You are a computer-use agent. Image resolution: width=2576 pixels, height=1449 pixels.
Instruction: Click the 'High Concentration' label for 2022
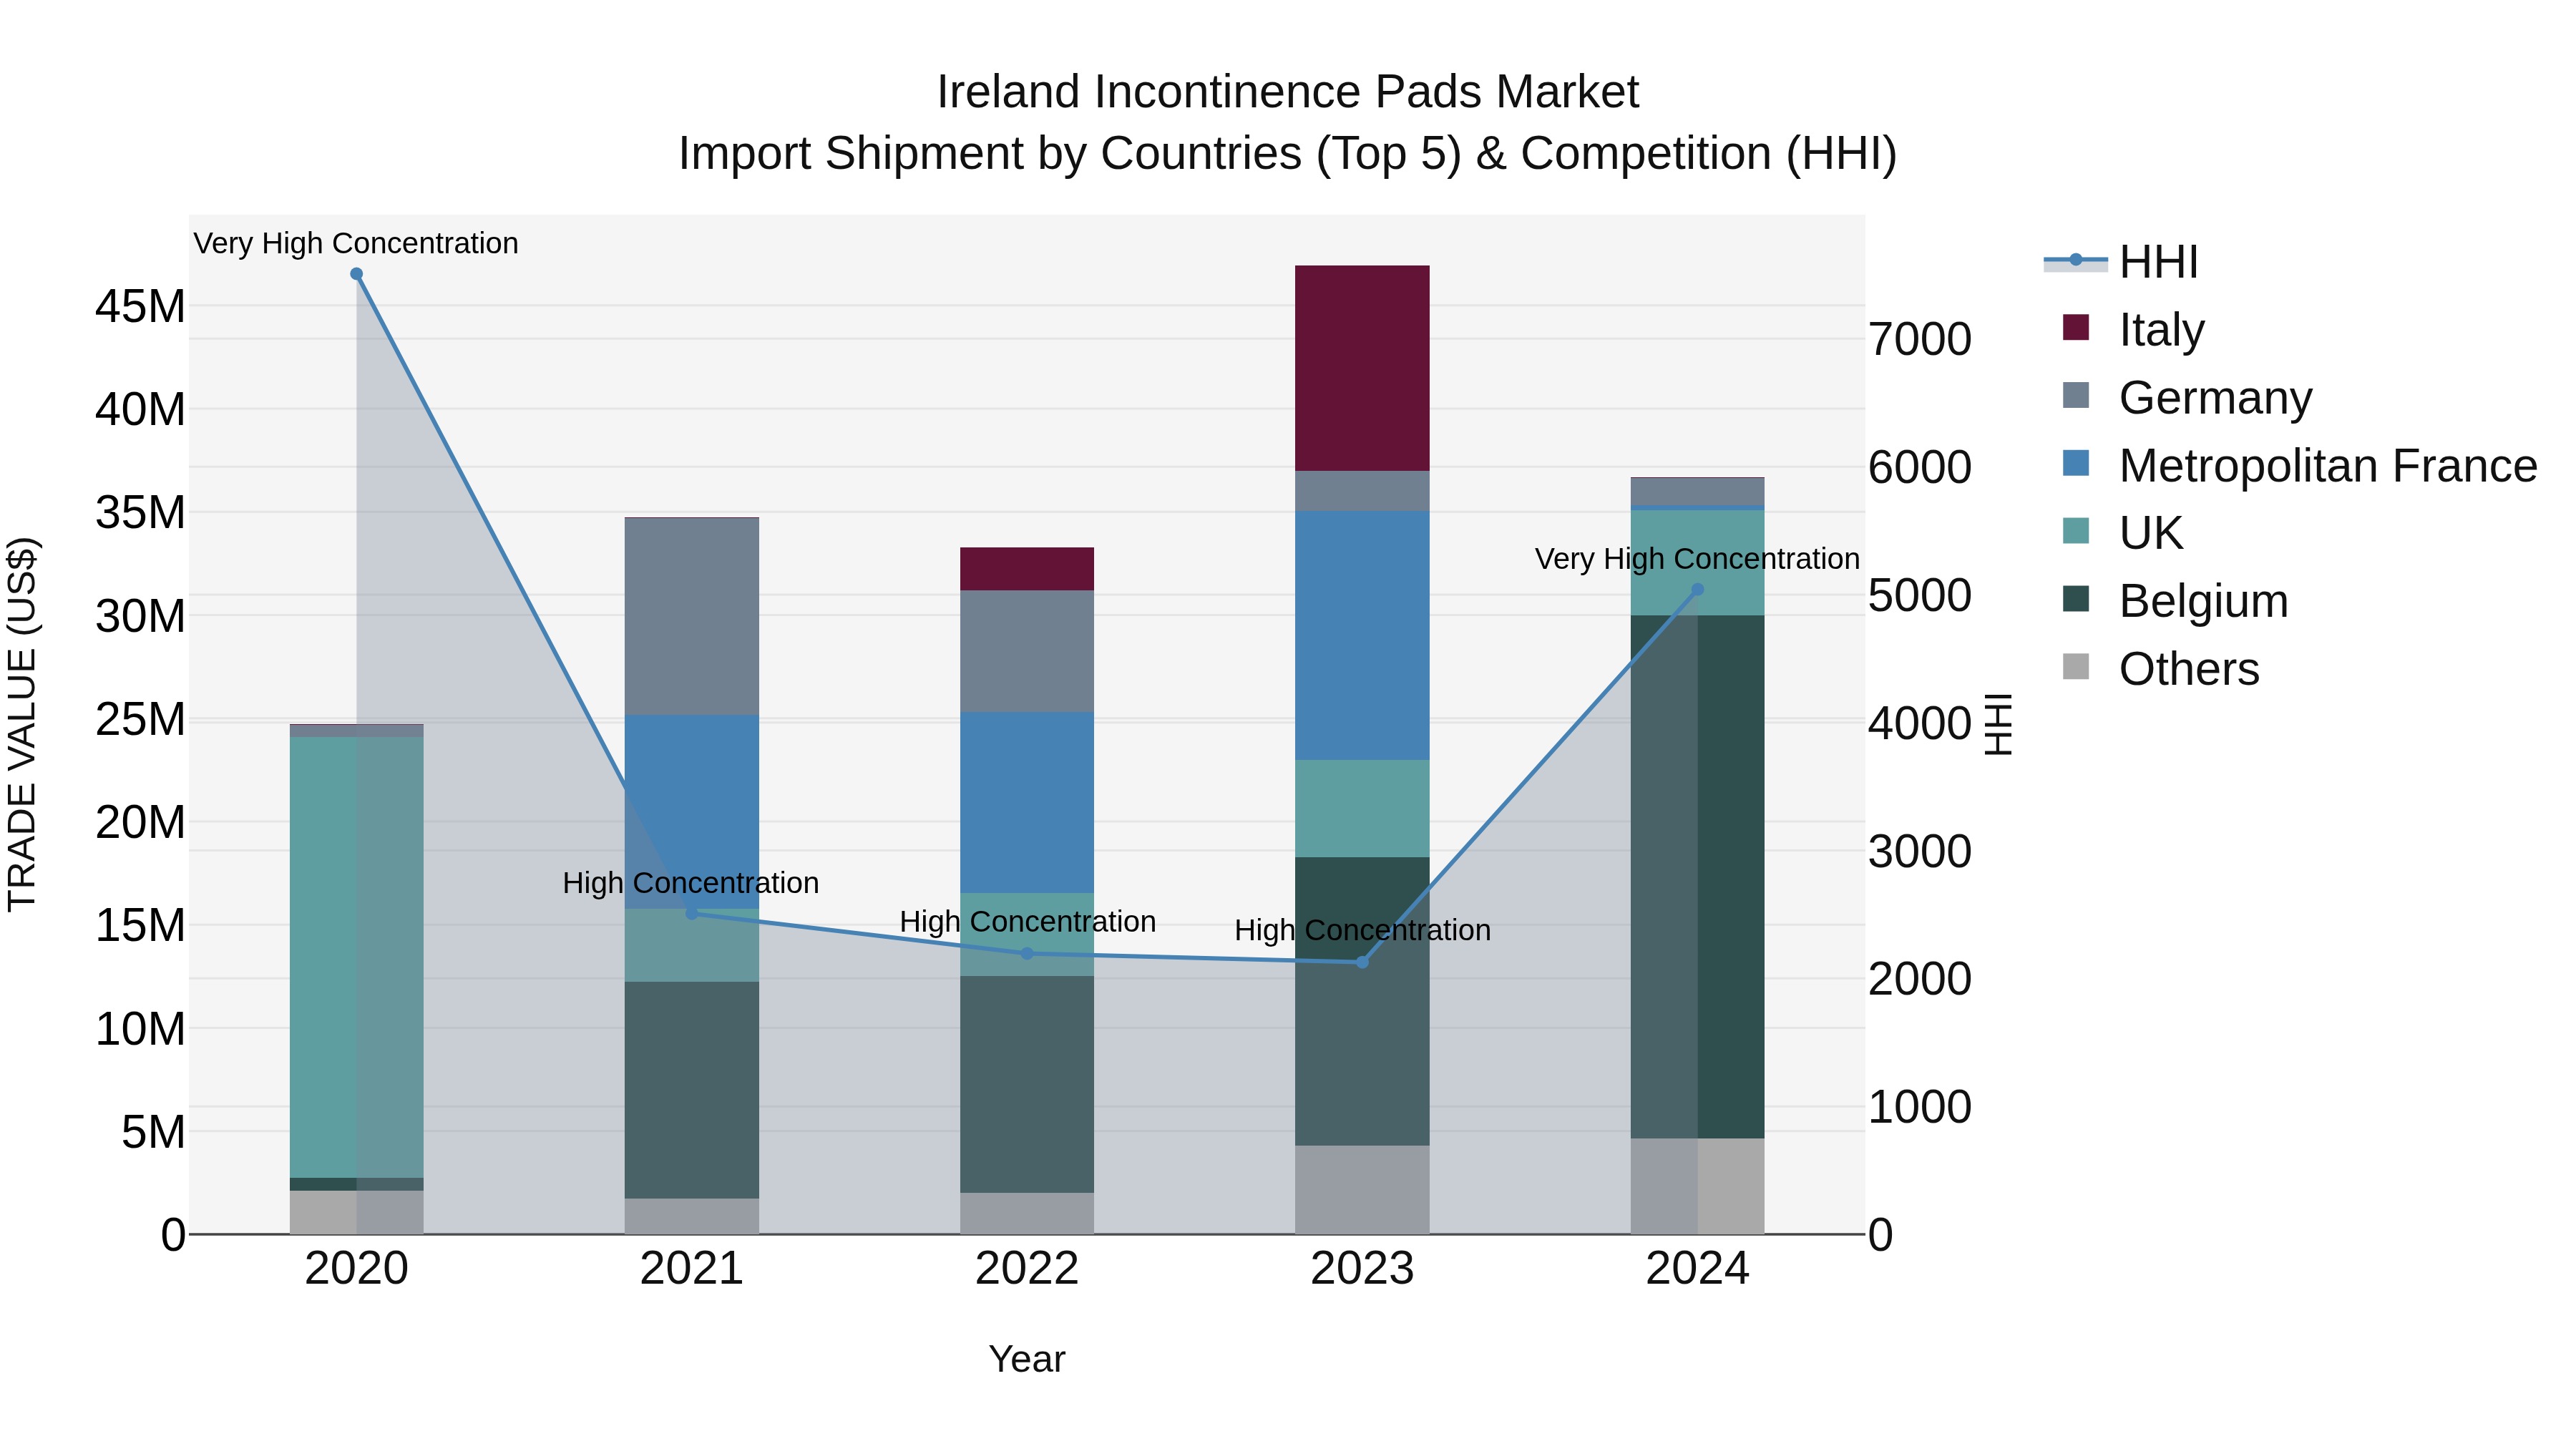tap(1028, 922)
